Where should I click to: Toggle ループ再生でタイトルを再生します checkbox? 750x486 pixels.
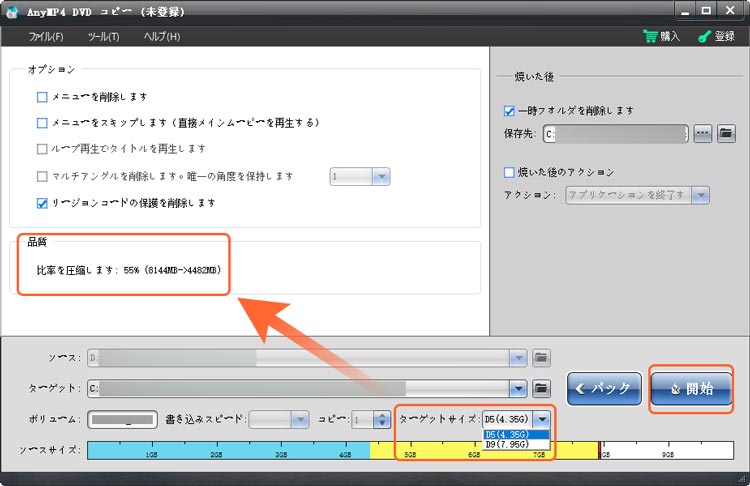point(42,149)
